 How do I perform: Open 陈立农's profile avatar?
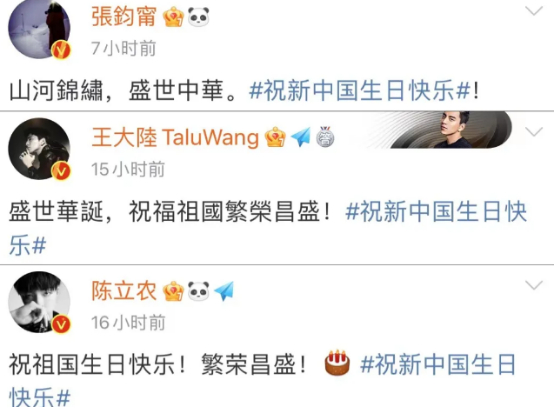tap(39, 302)
